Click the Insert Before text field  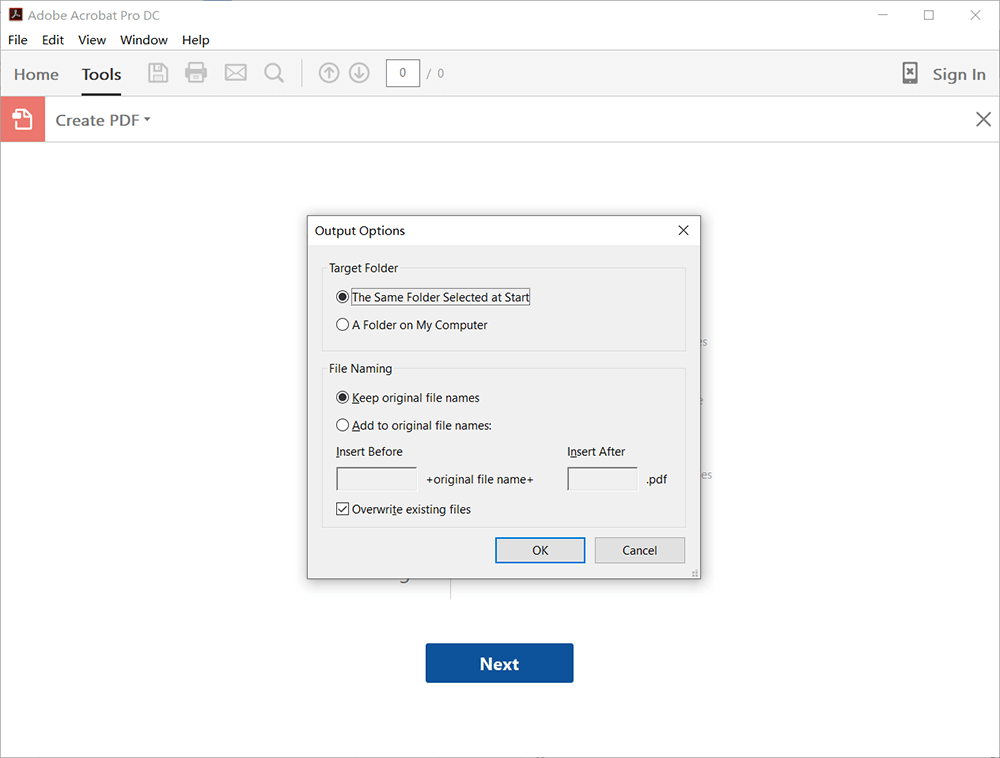[377, 479]
